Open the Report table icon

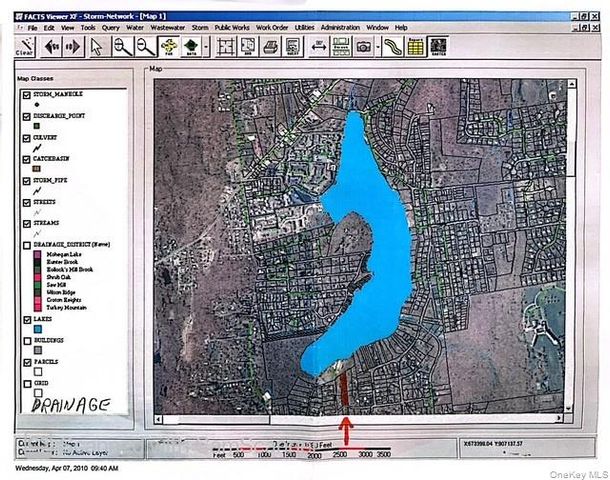coord(415,46)
